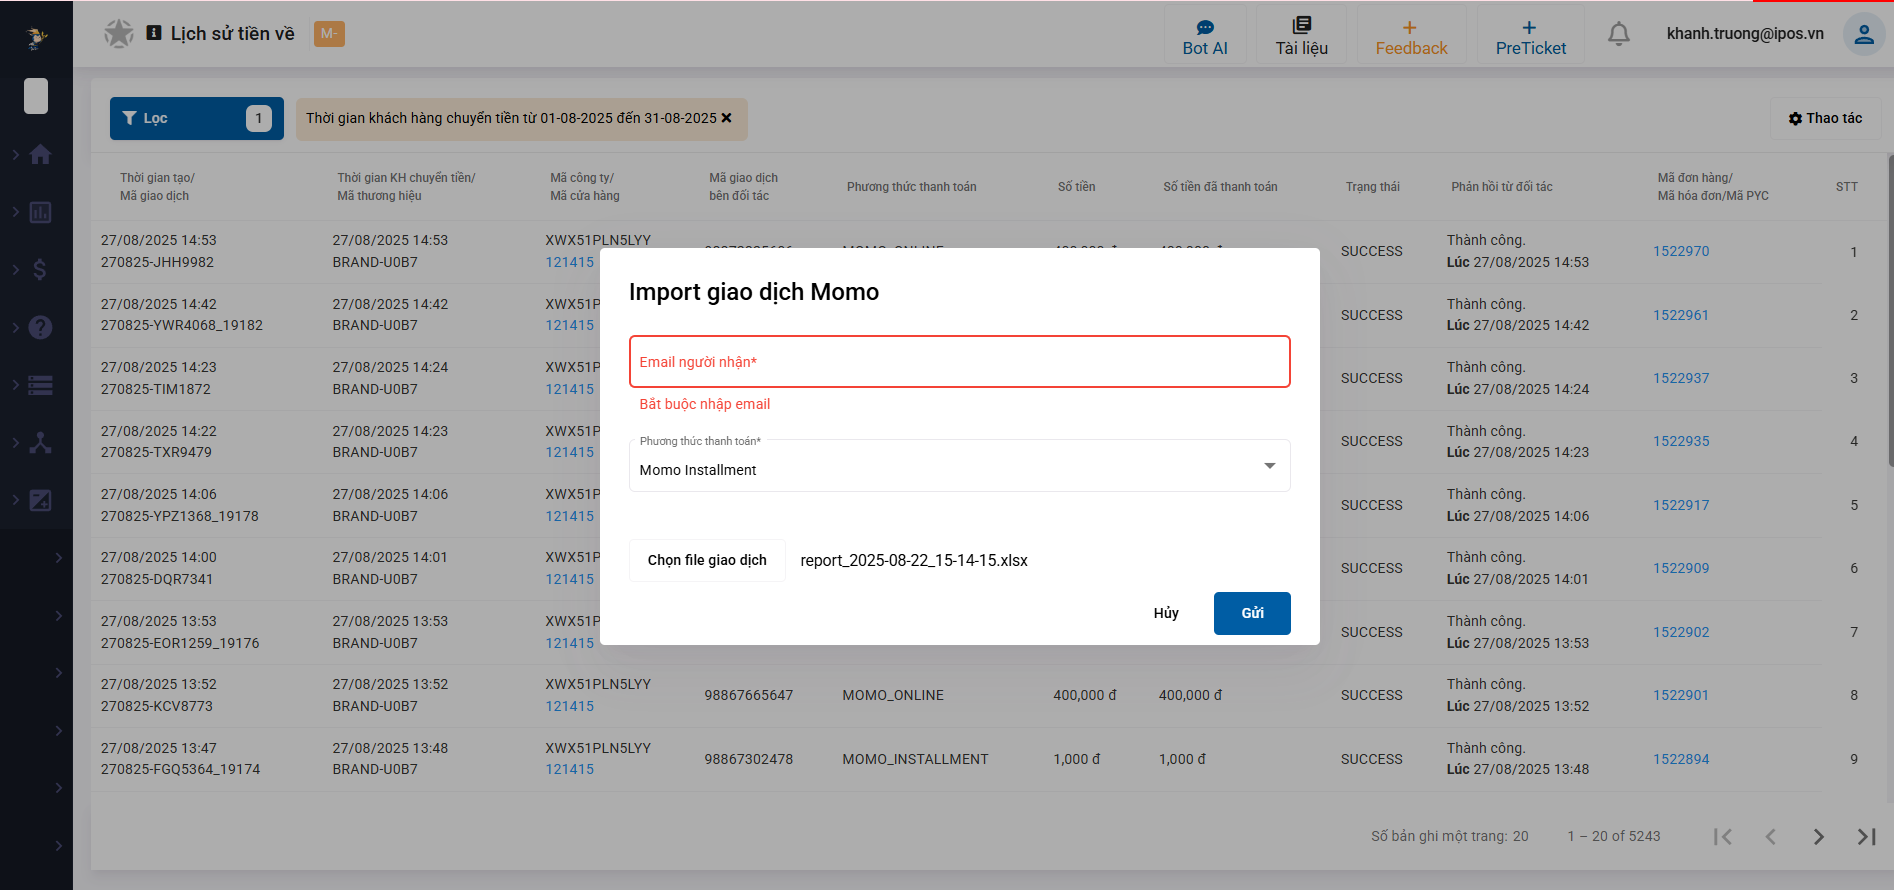This screenshot has width=1894, height=890.
Task: Click the orange M- badge
Action: [329, 34]
